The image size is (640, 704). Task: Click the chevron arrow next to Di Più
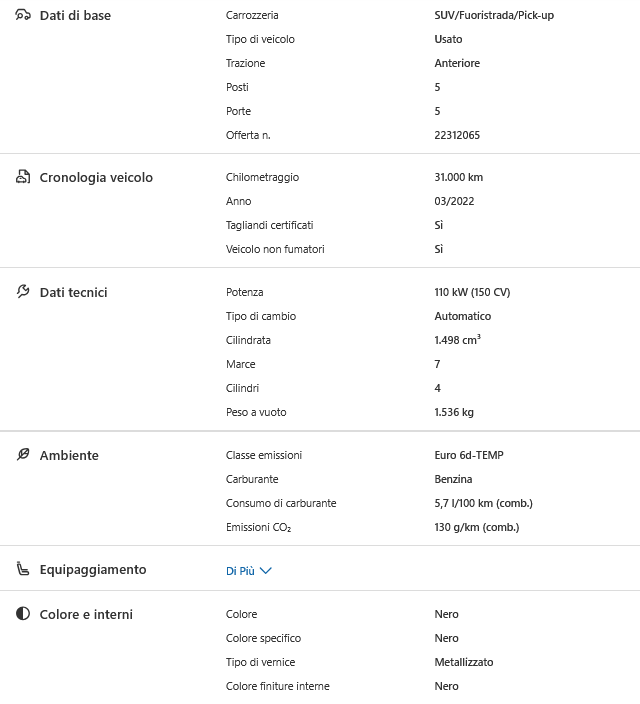[x=266, y=571]
